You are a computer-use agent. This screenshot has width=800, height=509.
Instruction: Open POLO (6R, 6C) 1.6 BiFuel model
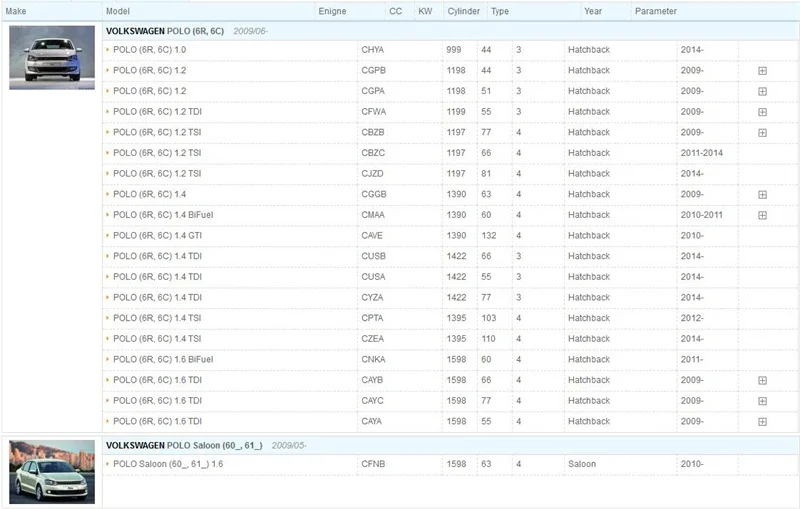click(x=163, y=360)
